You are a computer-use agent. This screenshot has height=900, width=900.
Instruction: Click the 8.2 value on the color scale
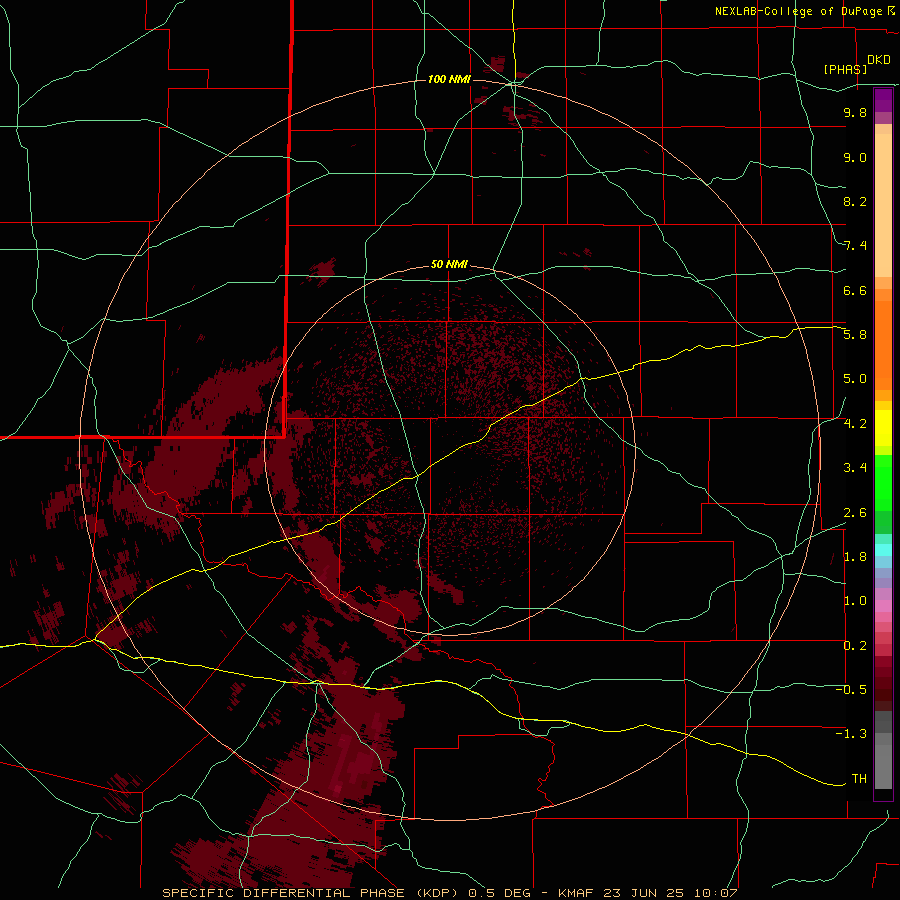(x=855, y=201)
